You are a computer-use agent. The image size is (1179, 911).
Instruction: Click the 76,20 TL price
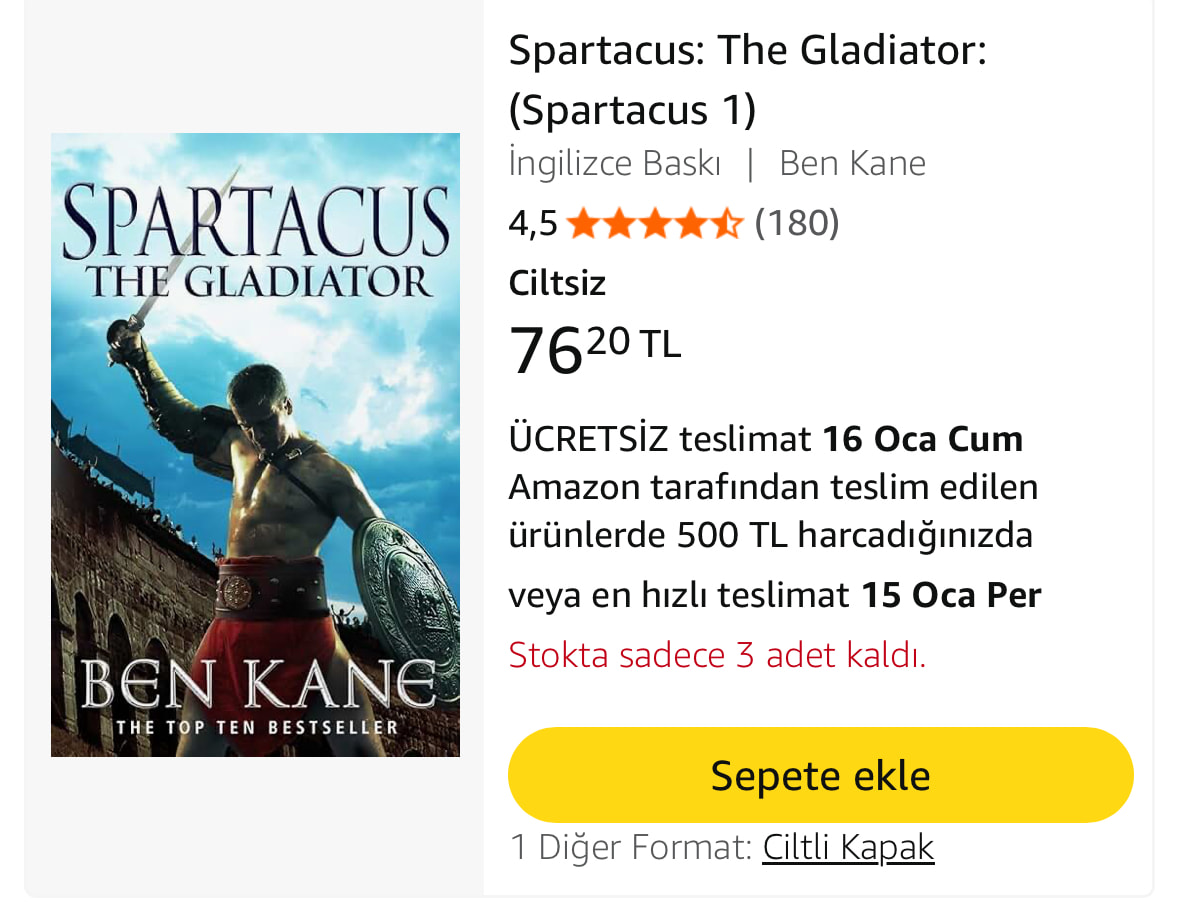click(x=595, y=350)
